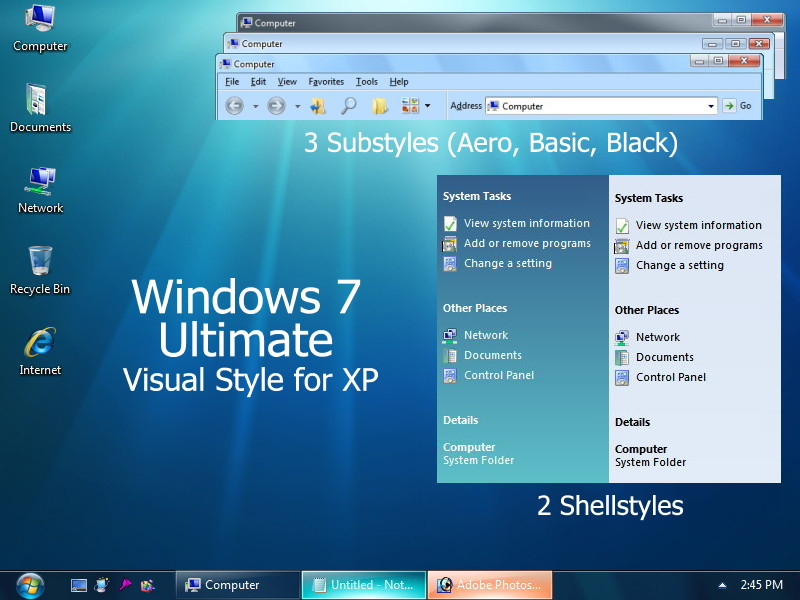Image resolution: width=800 pixels, height=600 pixels.
Task: Open the Forward history dropdown arrow
Action: coord(297,107)
